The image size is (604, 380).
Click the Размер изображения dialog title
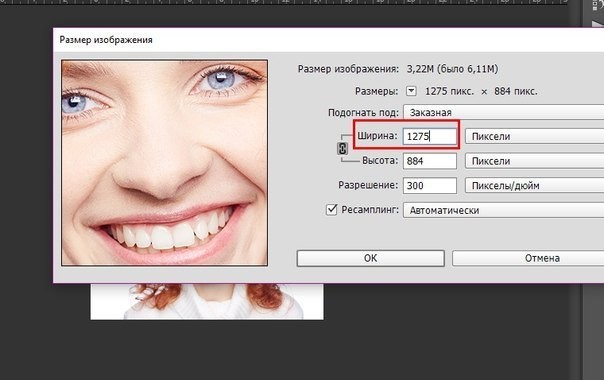click(x=106, y=40)
